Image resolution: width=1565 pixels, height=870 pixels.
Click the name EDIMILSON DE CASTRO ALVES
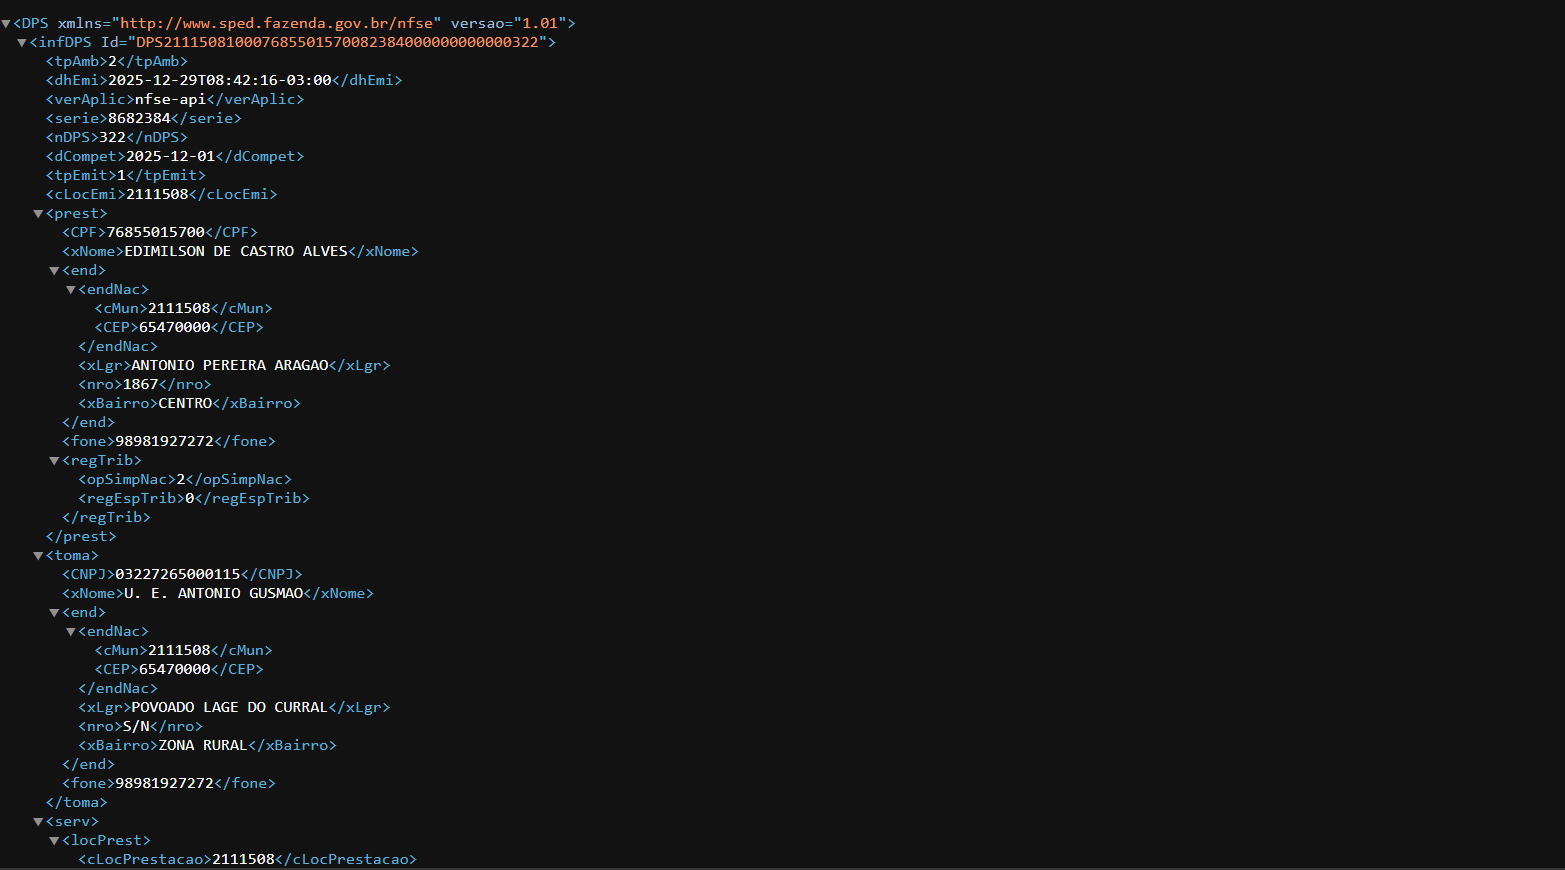(x=236, y=251)
